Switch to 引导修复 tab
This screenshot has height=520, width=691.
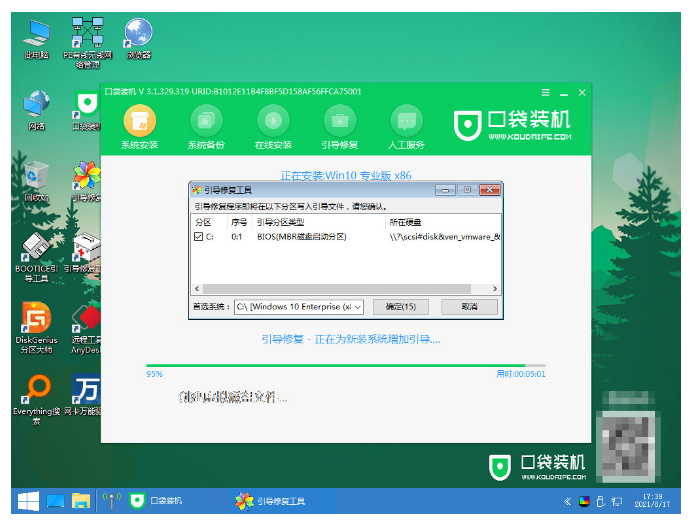click(340, 127)
